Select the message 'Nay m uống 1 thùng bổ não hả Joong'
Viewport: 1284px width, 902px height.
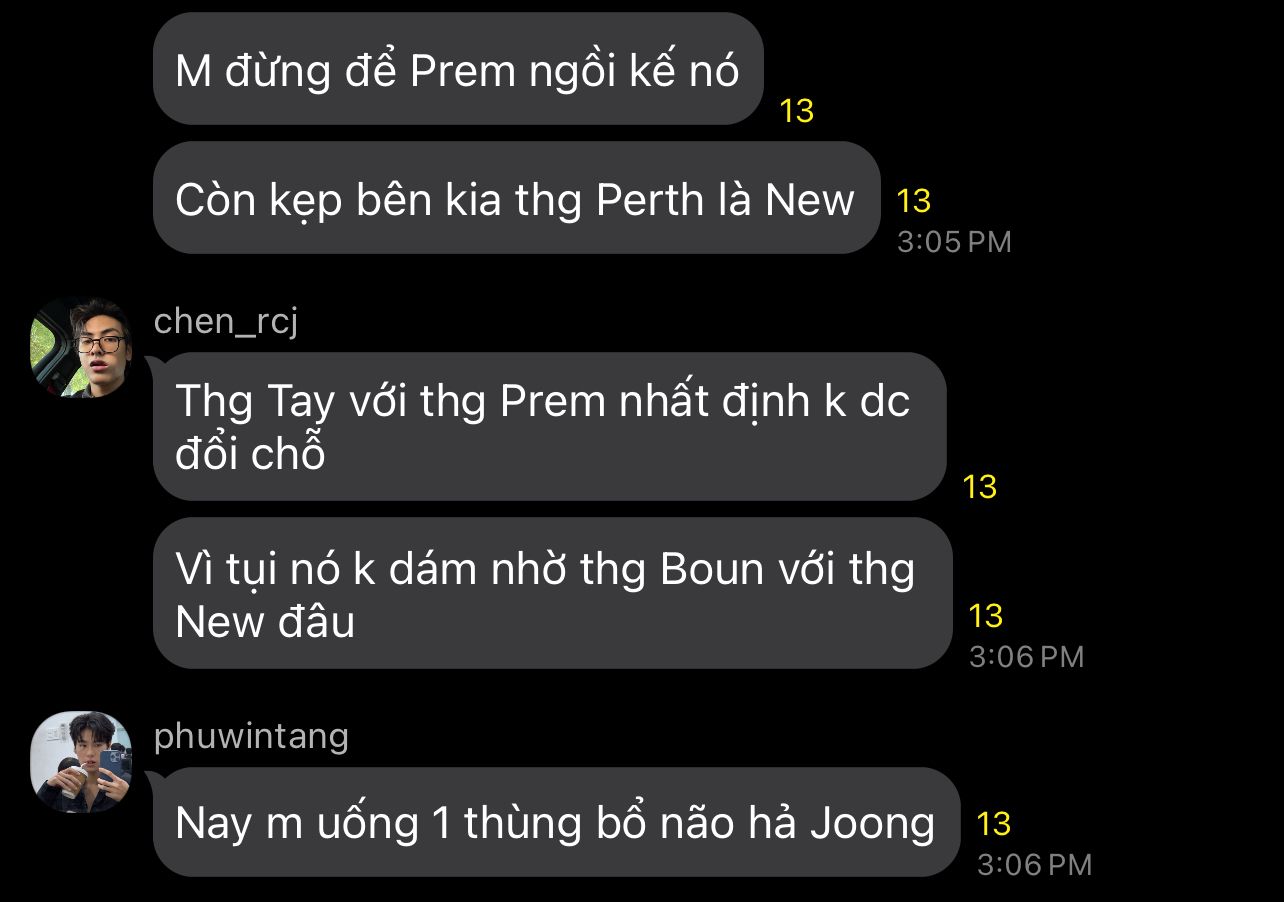click(556, 822)
